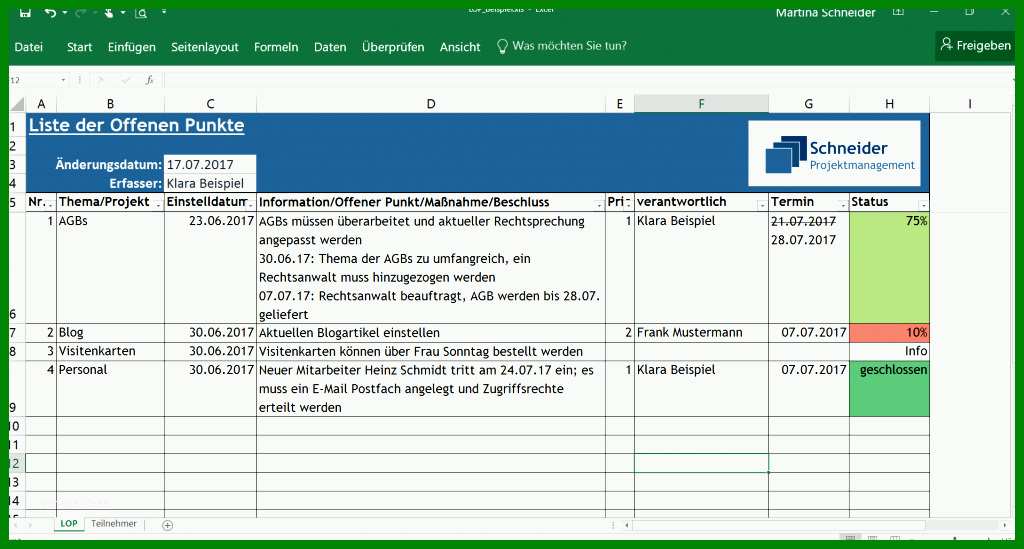Image resolution: width=1024 pixels, height=549 pixels.
Task: Select the AGBs topic cell
Action: [110, 268]
